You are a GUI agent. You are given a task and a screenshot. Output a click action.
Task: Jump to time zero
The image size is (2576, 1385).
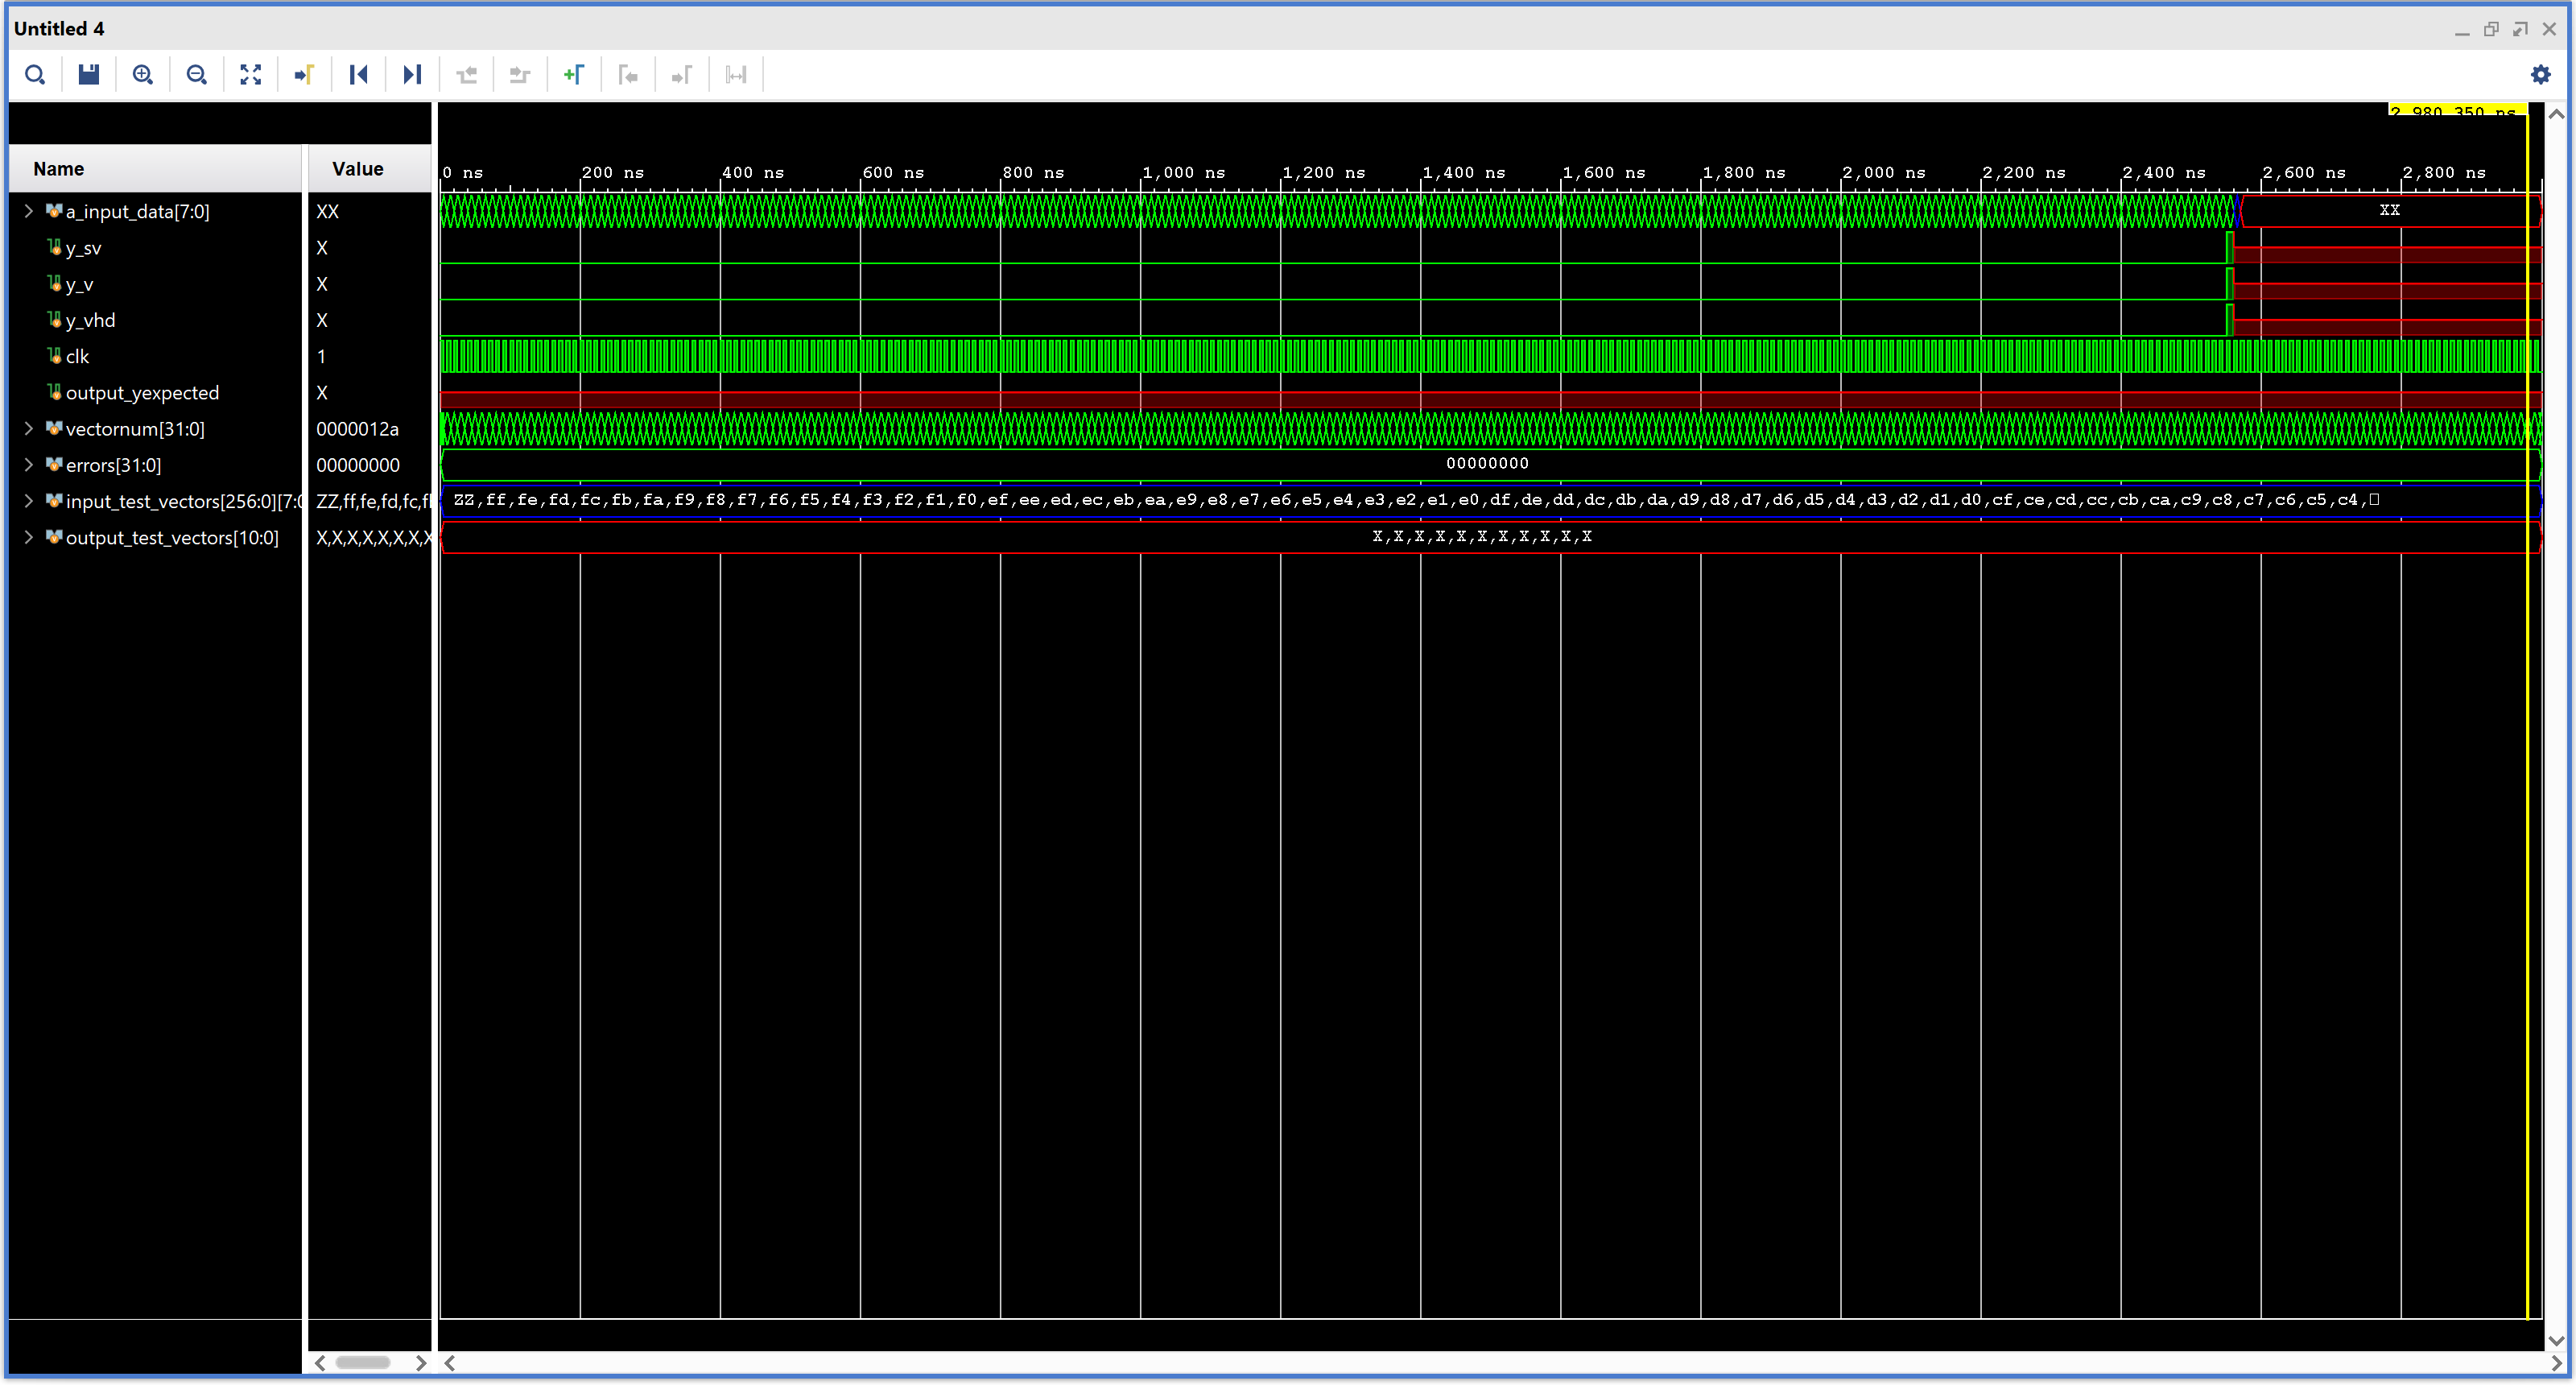[x=359, y=75]
